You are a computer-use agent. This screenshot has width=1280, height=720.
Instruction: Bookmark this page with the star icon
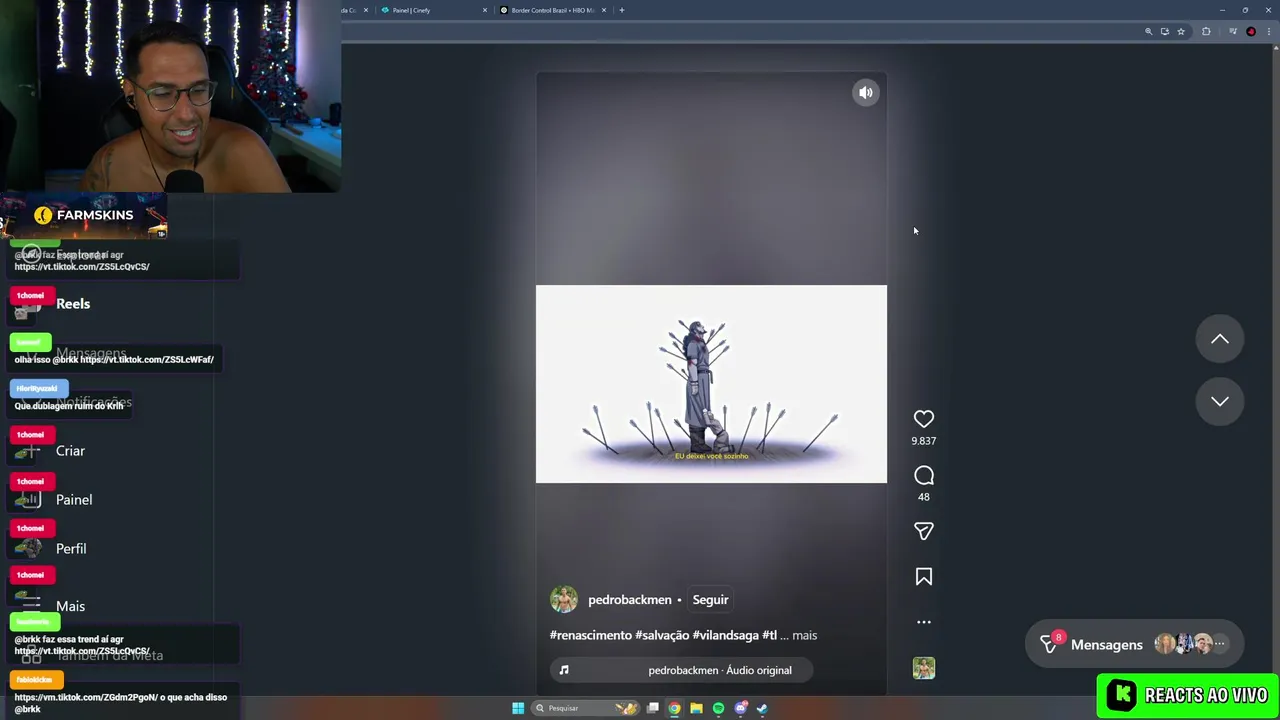[x=1181, y=32]
